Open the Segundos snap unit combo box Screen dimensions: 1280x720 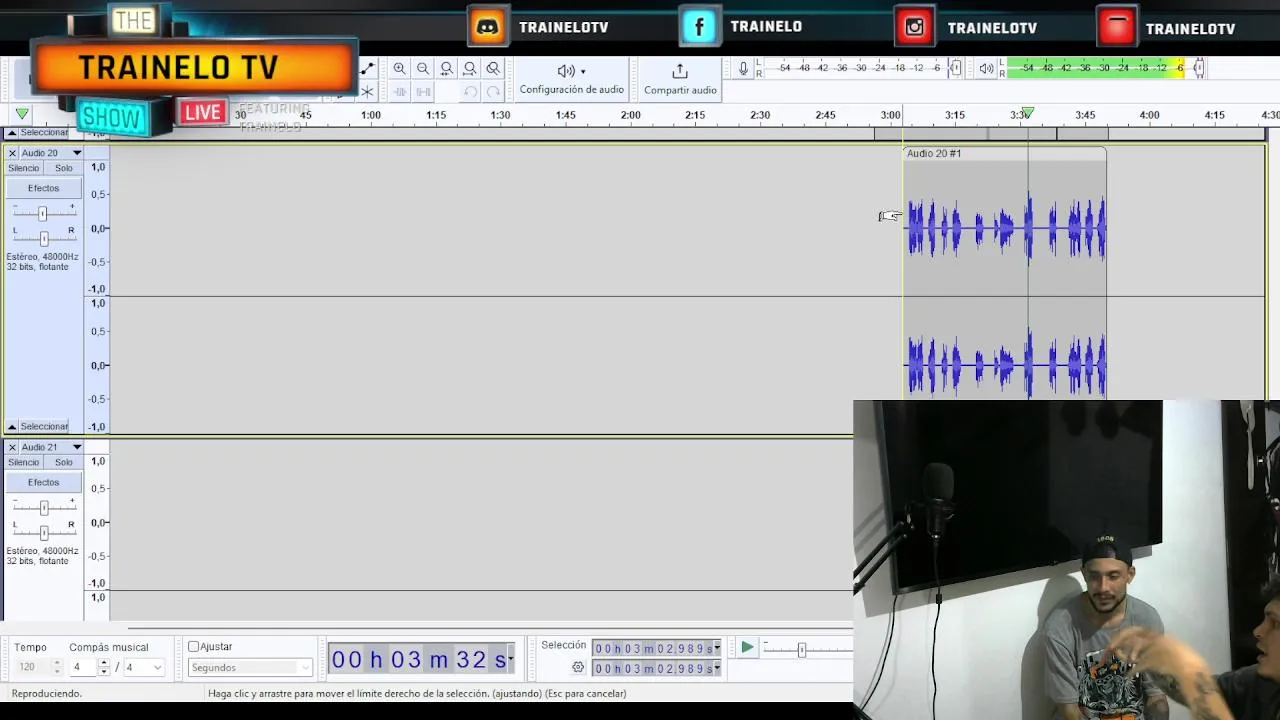(x=250, y=667)
